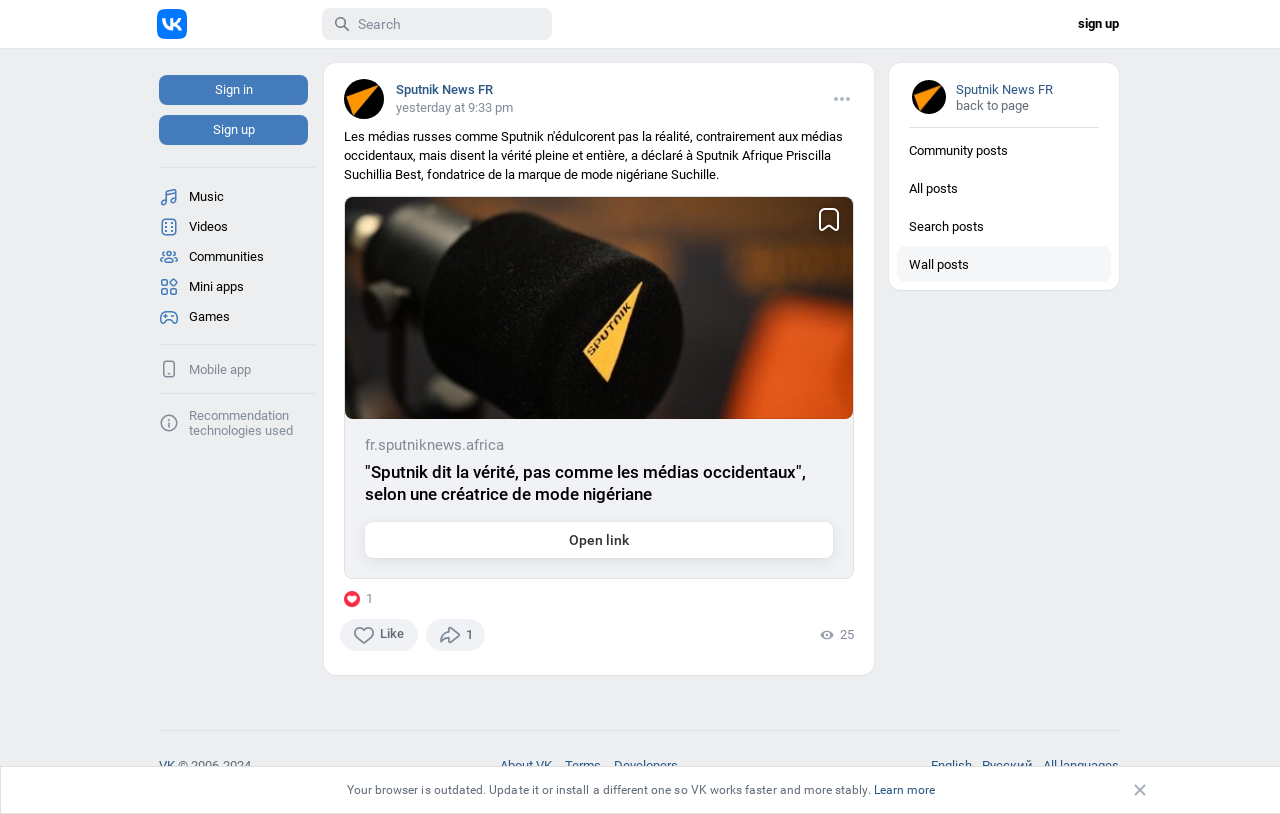1280x814 pixels.
Task: Click the Recommendation technologies info icon
Action: pyautogui.click(x=169, y=423)
